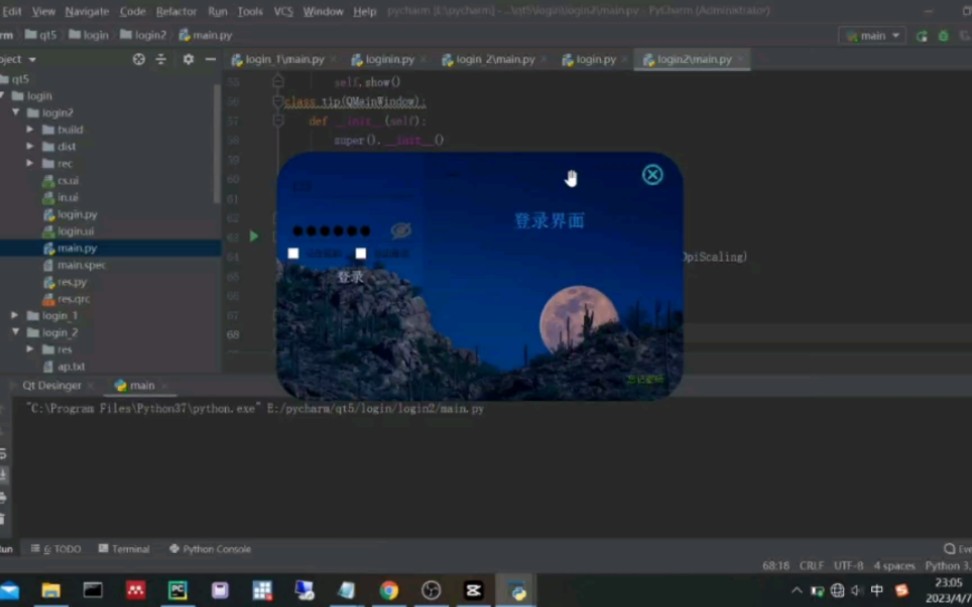Select res.qrc in project tree
Viewport: 972px width, 607px height.
click(73, 299)
